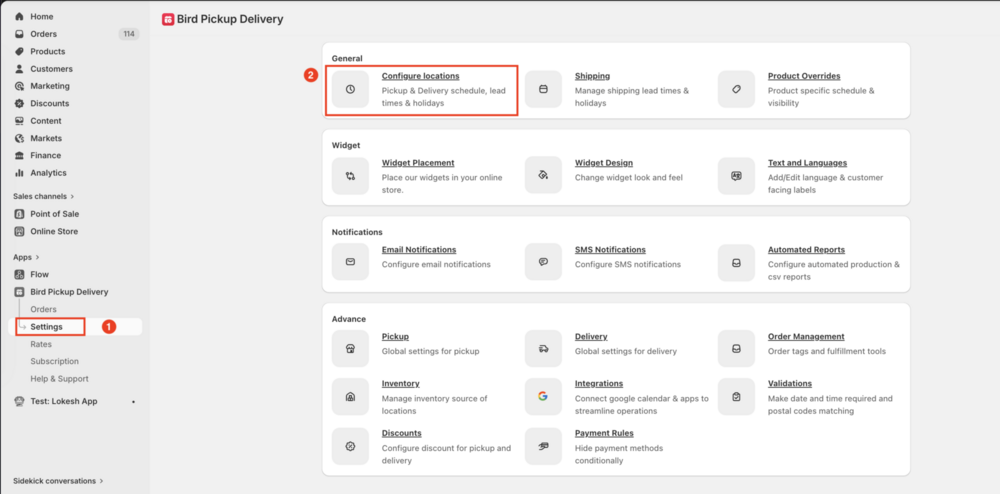Click the SMS Notifications chat icon
Screen dimensions: 1000x494
click(543, 262)
